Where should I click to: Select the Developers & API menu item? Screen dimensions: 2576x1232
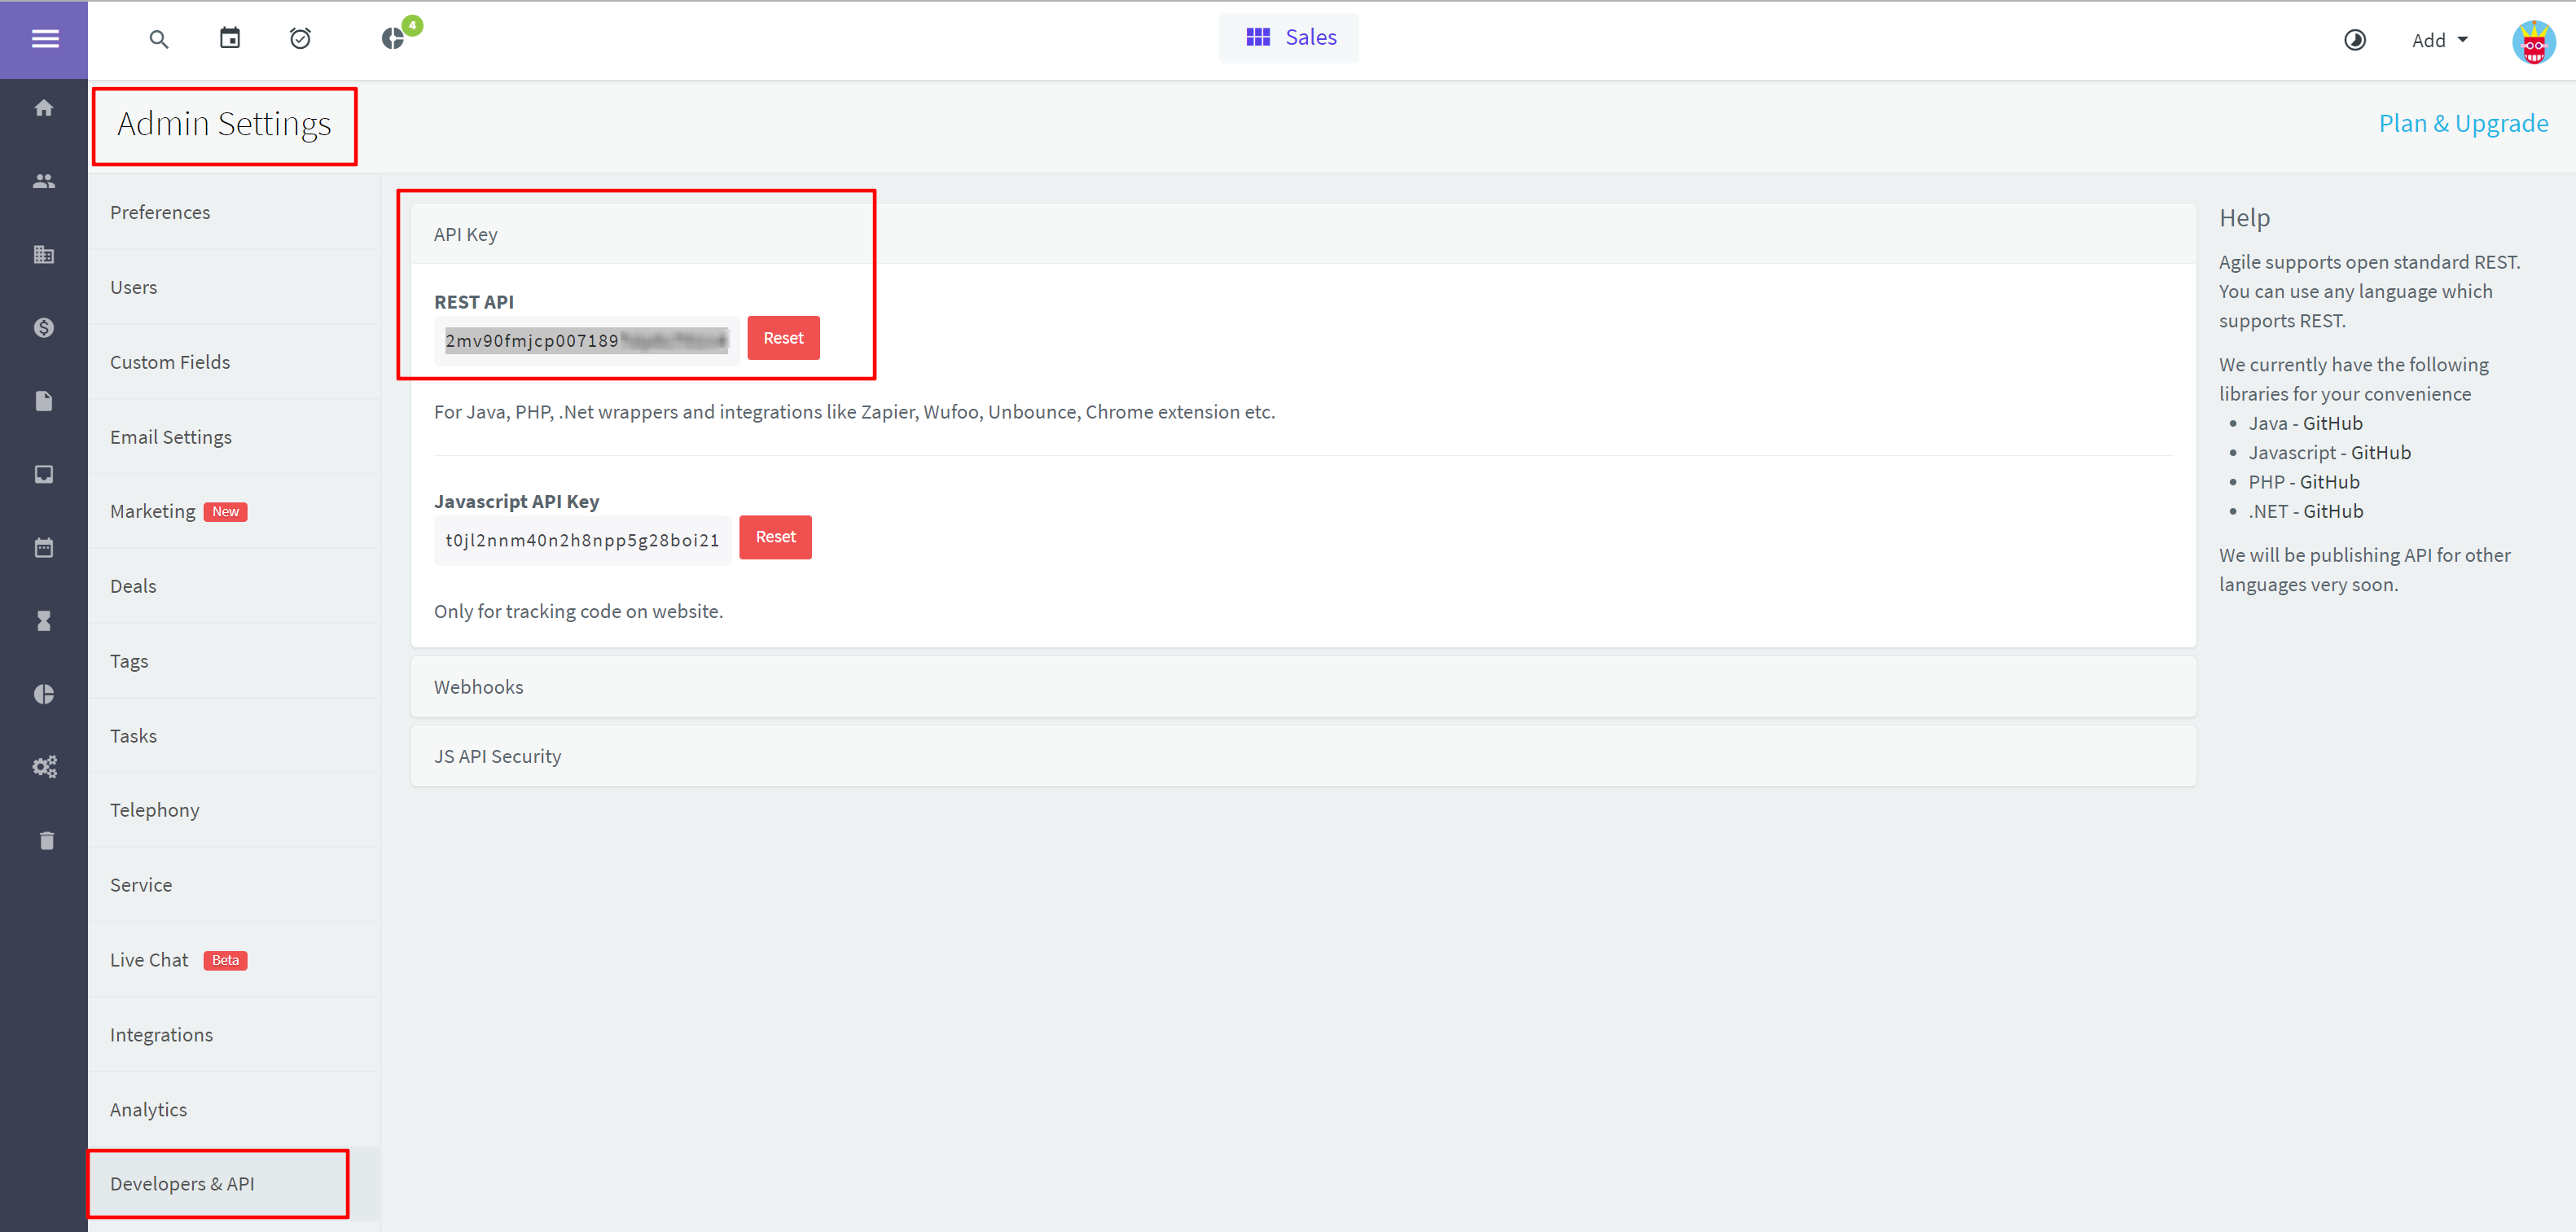tap(179, 1182)
